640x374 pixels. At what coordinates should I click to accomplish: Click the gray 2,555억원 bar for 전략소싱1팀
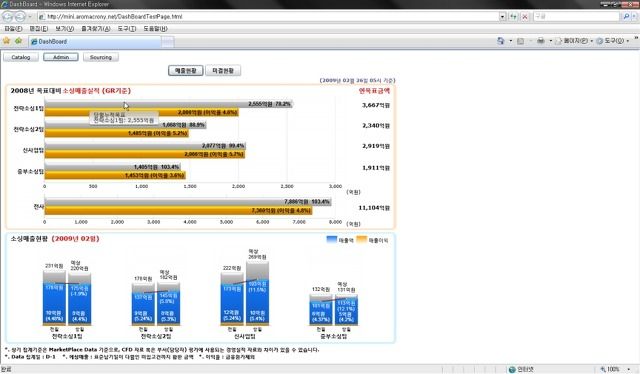tap(169, 104)
